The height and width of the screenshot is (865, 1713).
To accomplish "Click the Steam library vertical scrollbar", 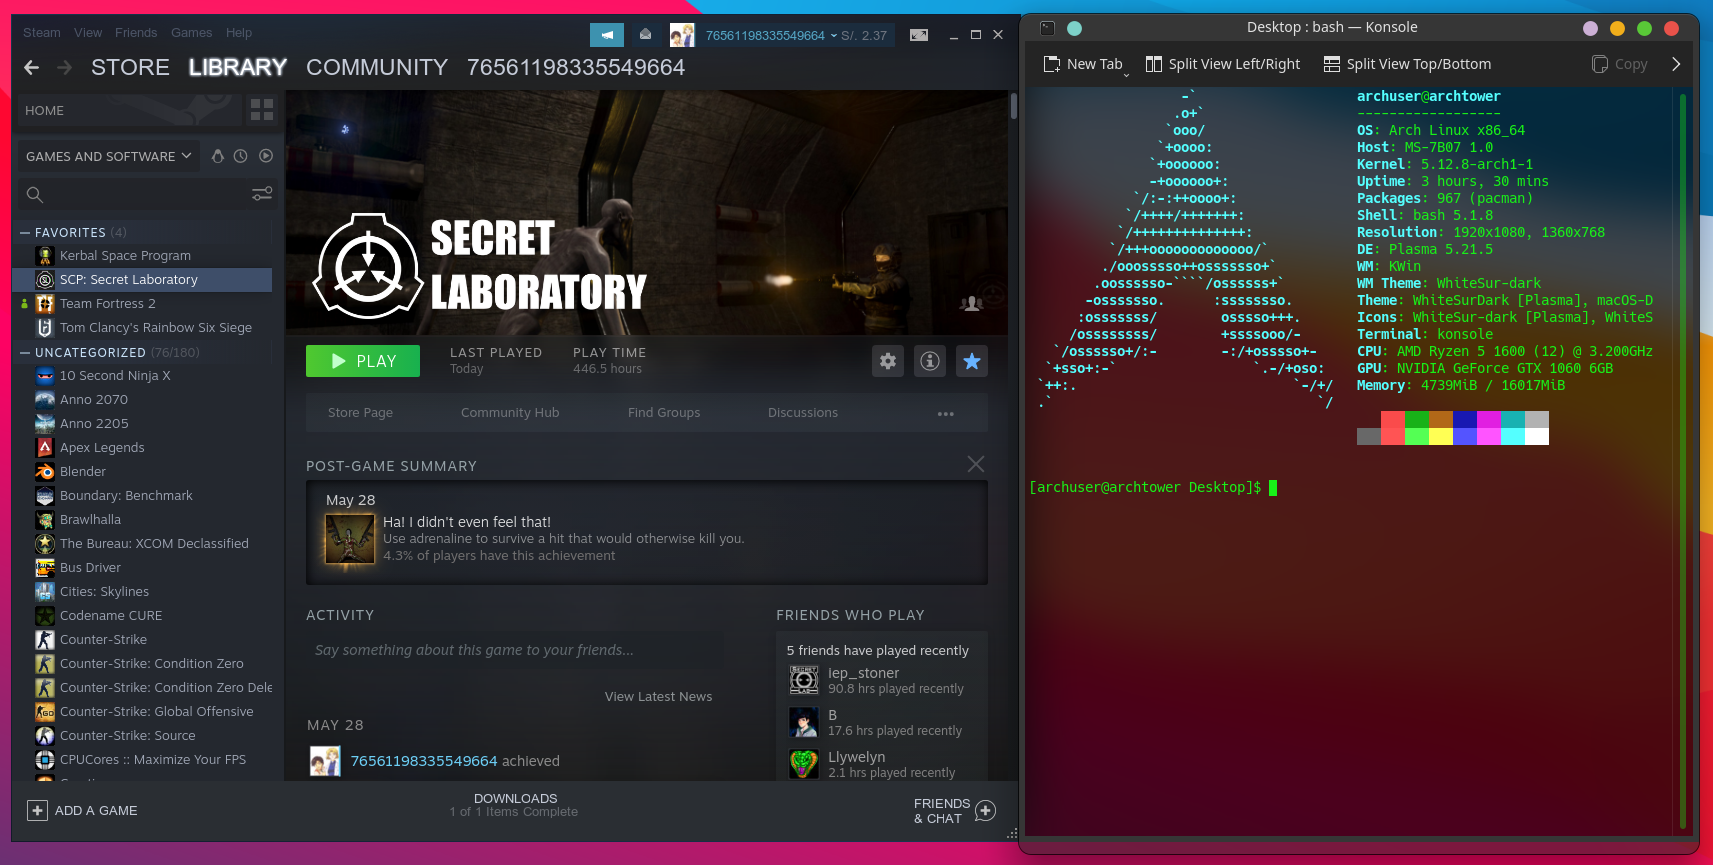I will tap(1013, 106).
